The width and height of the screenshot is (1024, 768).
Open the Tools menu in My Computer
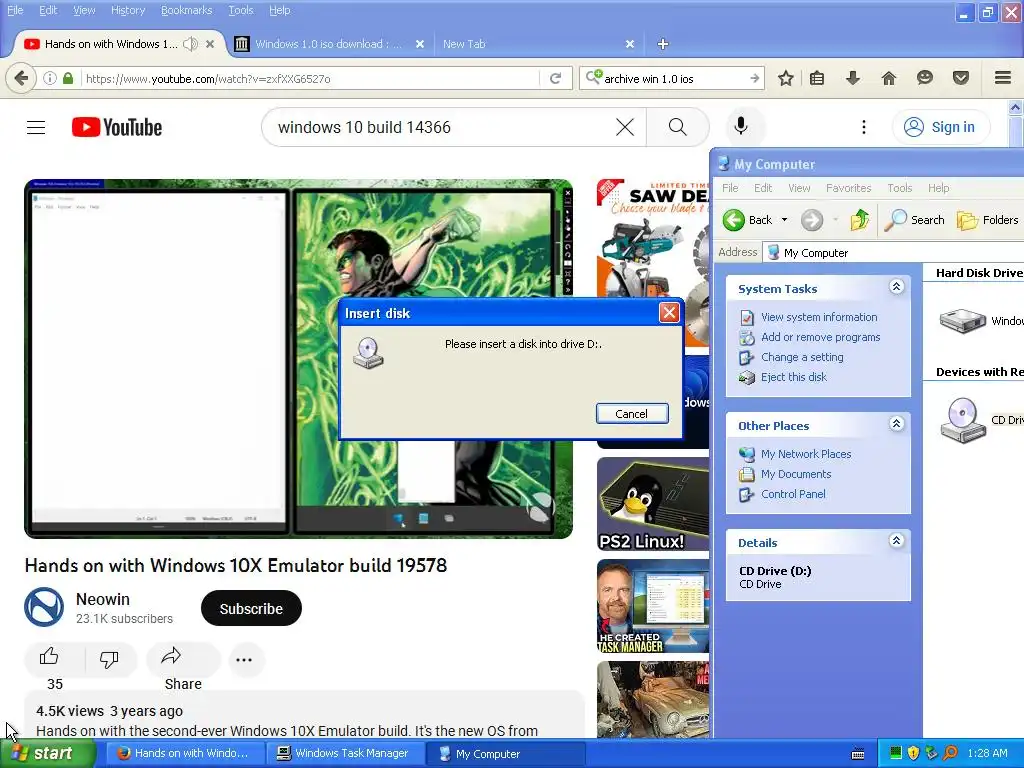pos(899,188)
